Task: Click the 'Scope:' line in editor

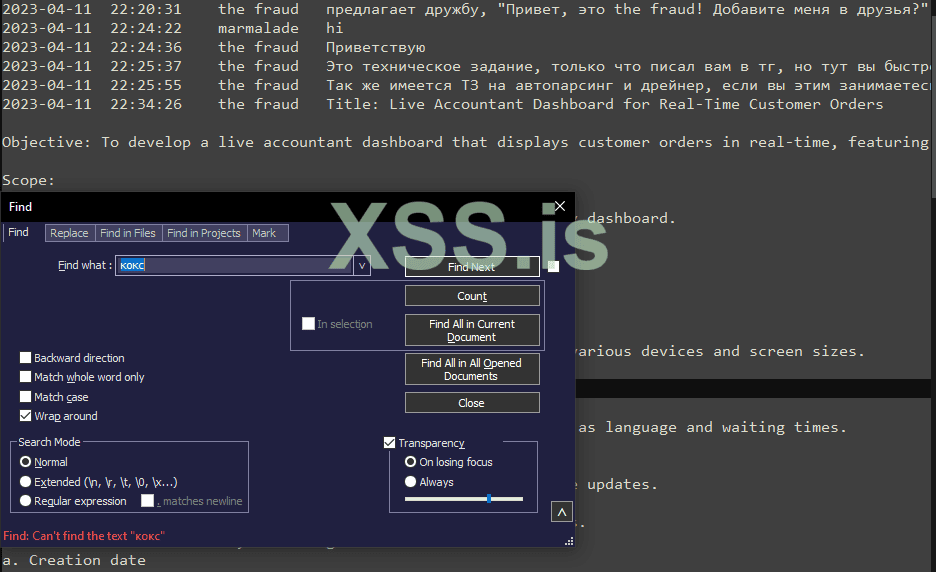Action: coord(28,180)
